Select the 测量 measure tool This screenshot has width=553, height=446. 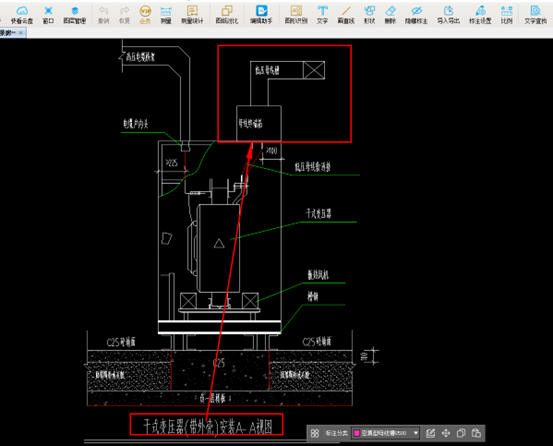click(x=166, y=15)
